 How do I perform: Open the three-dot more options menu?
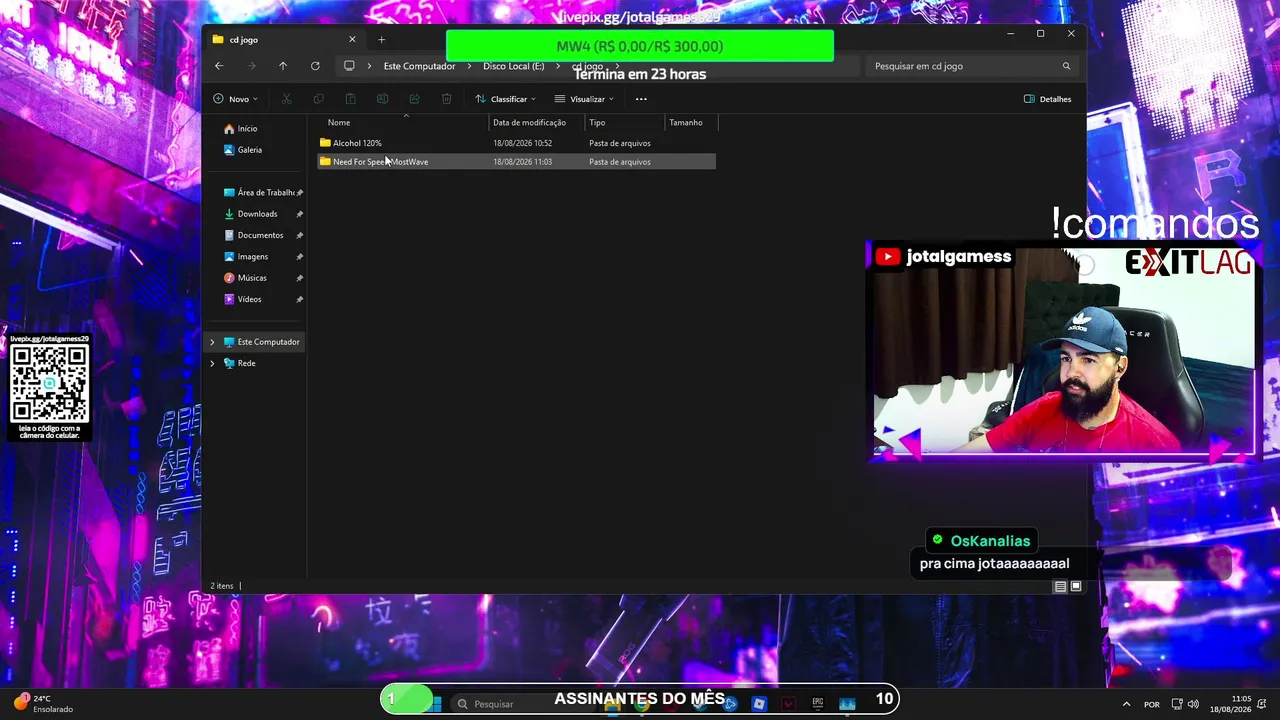pos(641,99)
